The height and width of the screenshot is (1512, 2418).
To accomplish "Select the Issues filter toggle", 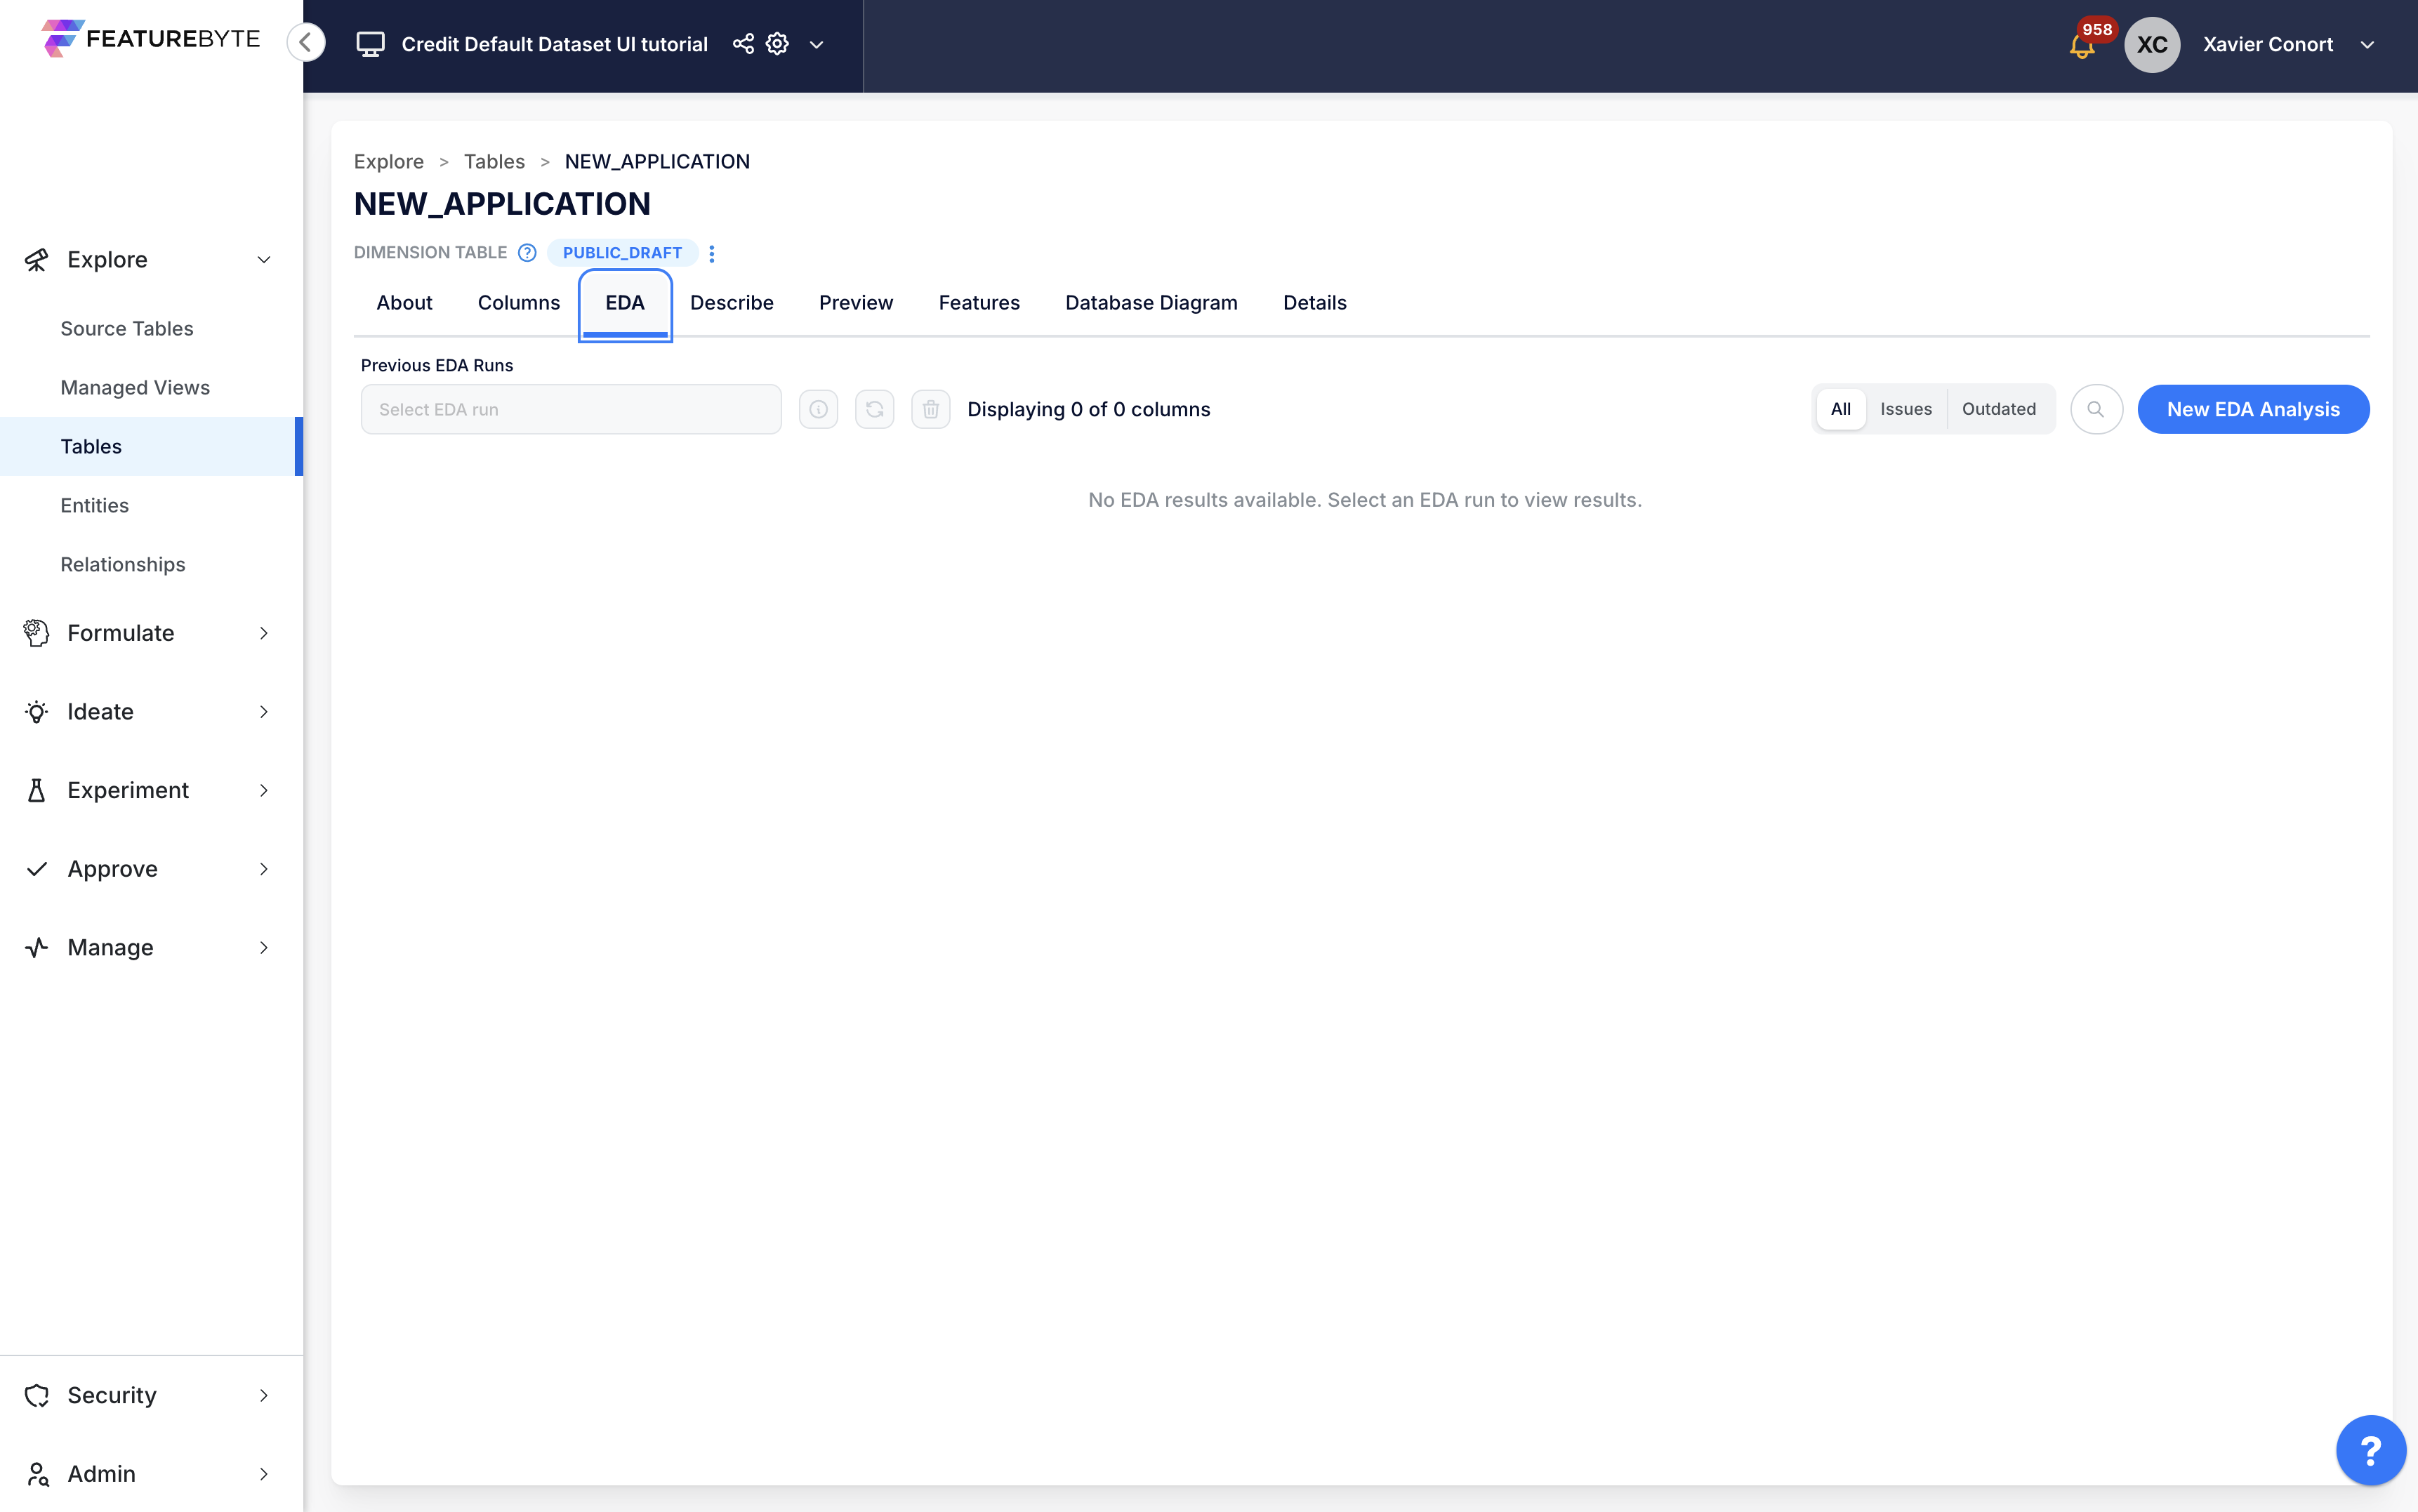I will tap(1905, 409).
